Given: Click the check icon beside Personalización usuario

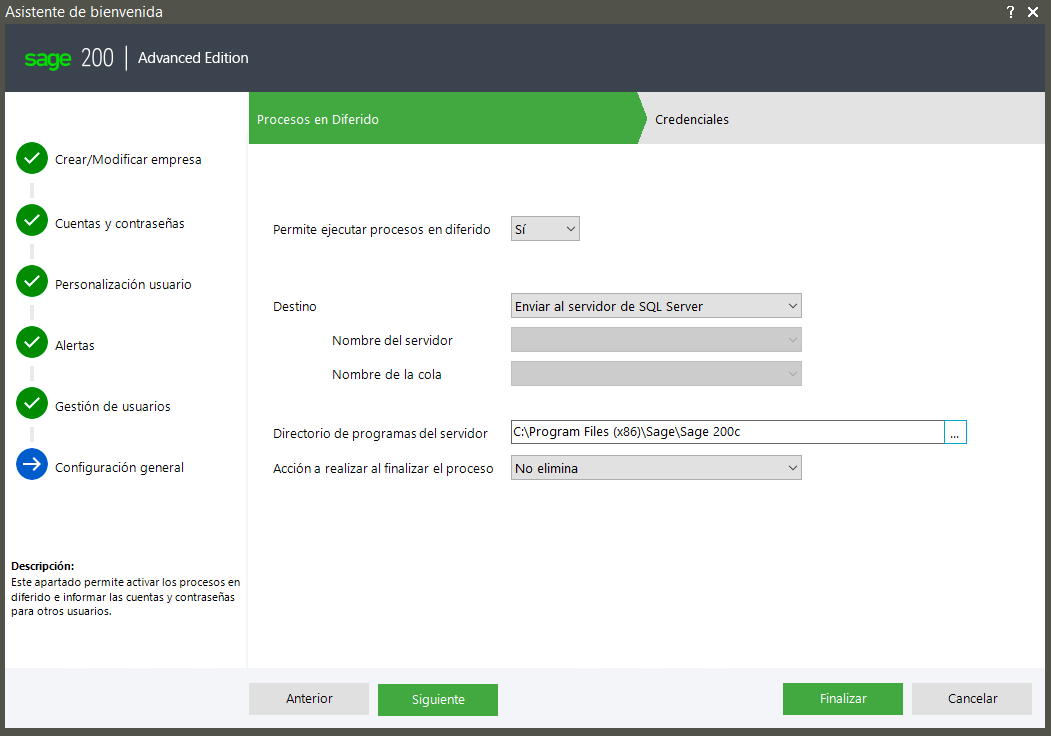Looking at the screenshot, I should pyautogui.click(x=32, y=281).
